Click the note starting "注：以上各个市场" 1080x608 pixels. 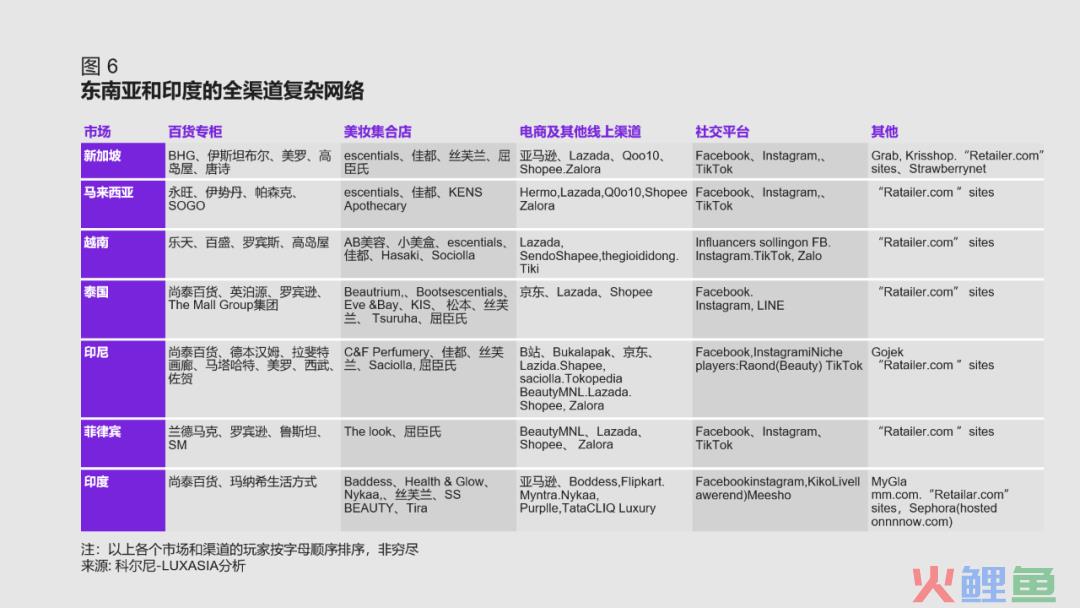249,549
